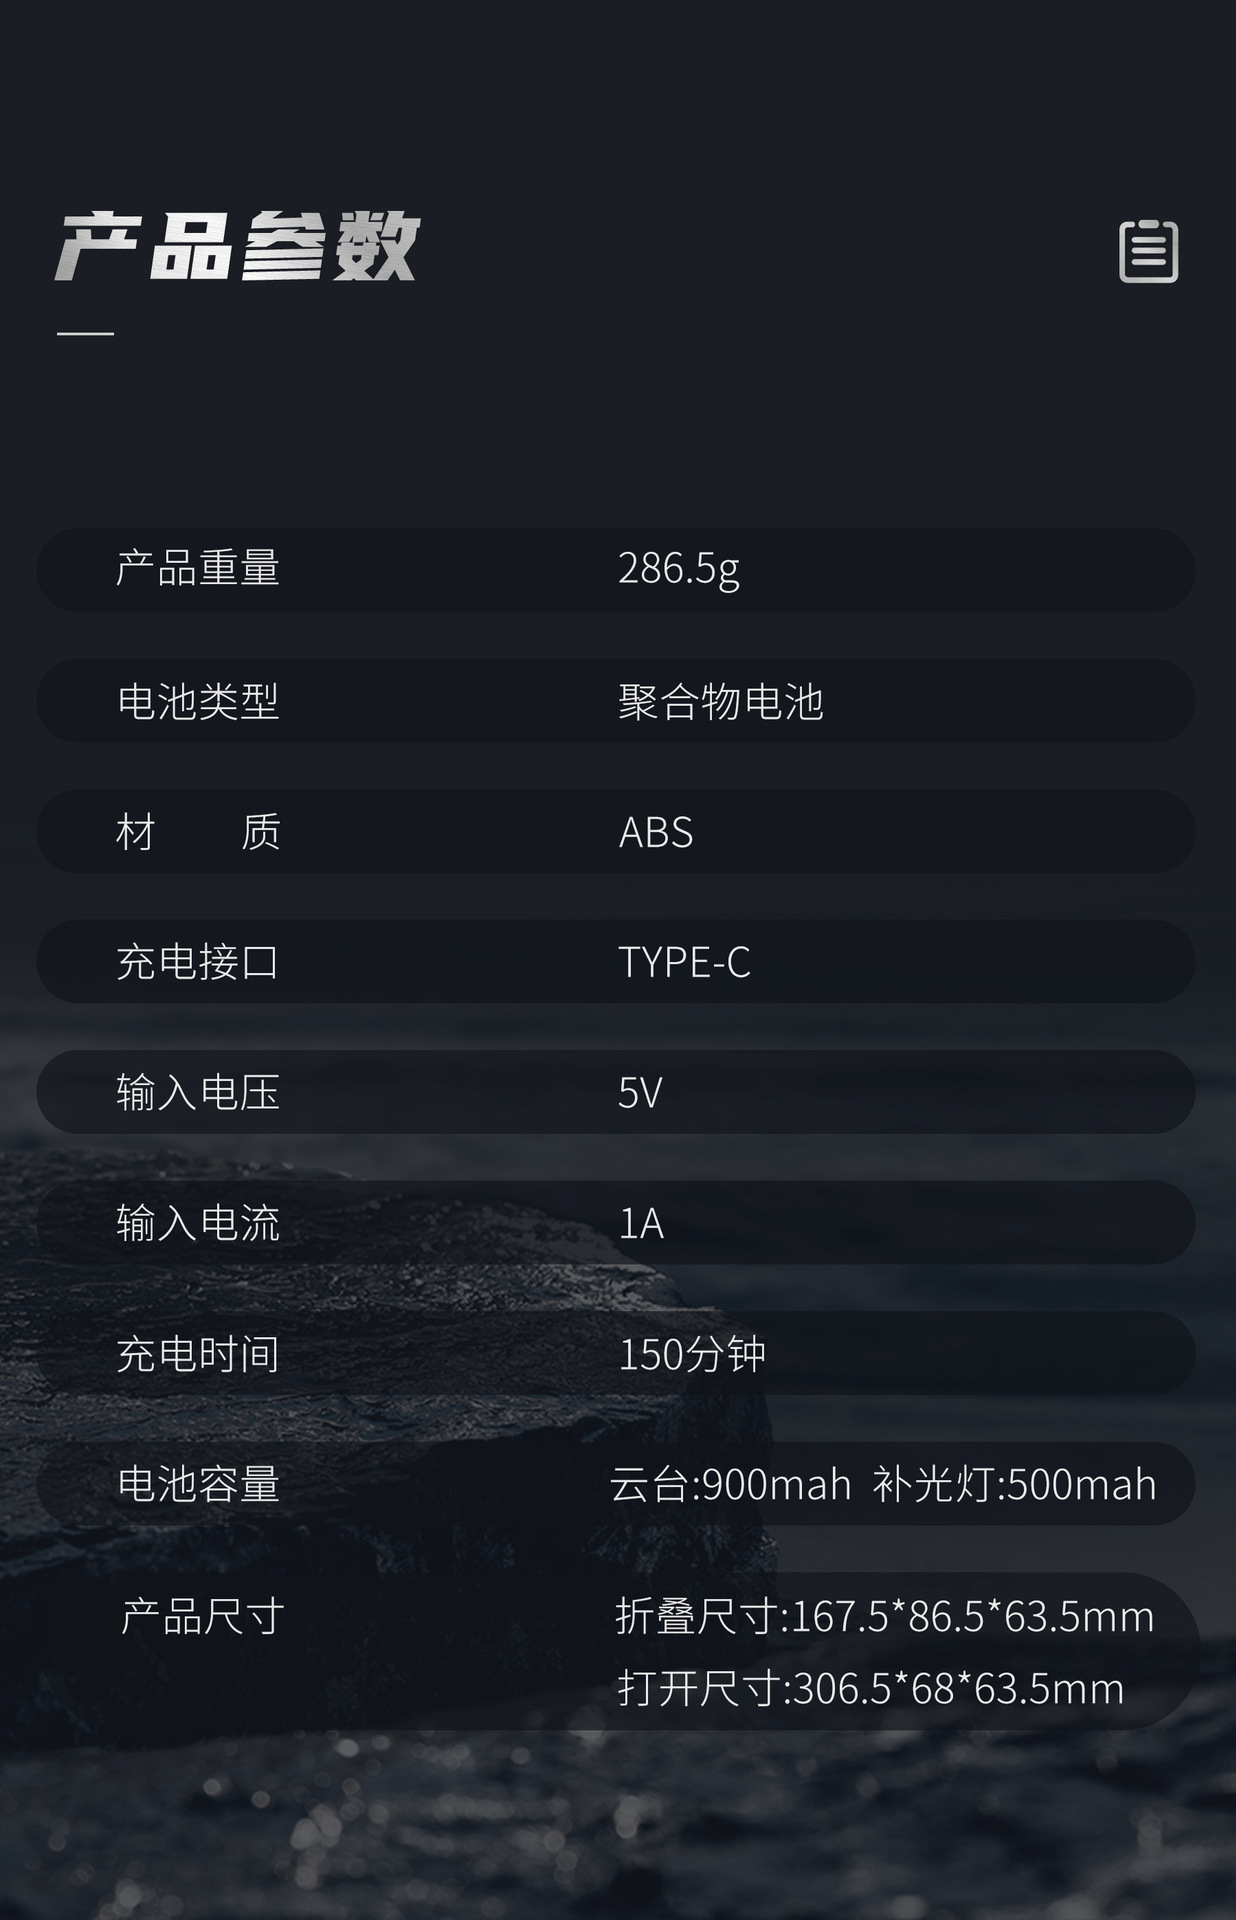This screenshot has height=1920, width=1236.
Task: Select the 输入电流 row label
Action: (198, 1223)
